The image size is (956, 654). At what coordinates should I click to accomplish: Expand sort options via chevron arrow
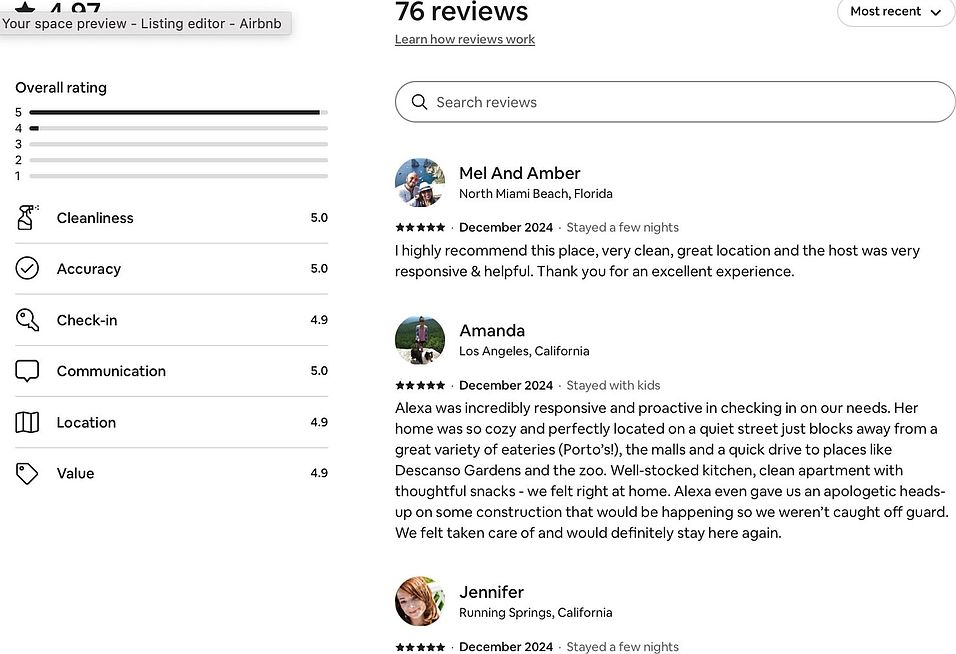[x=936, y=12]
